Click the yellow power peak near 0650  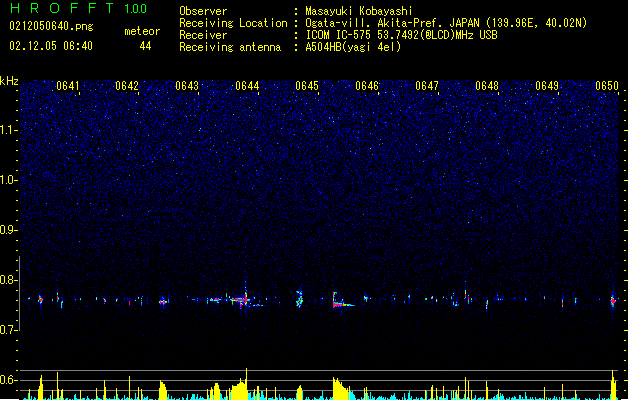pos(613,384)
